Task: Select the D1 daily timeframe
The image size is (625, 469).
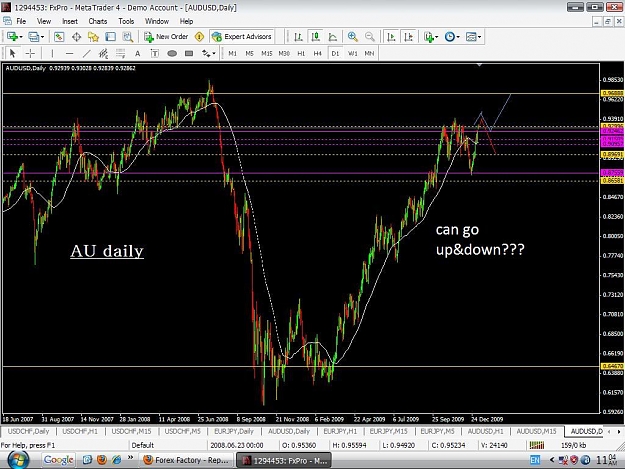Action: [335, 53]
